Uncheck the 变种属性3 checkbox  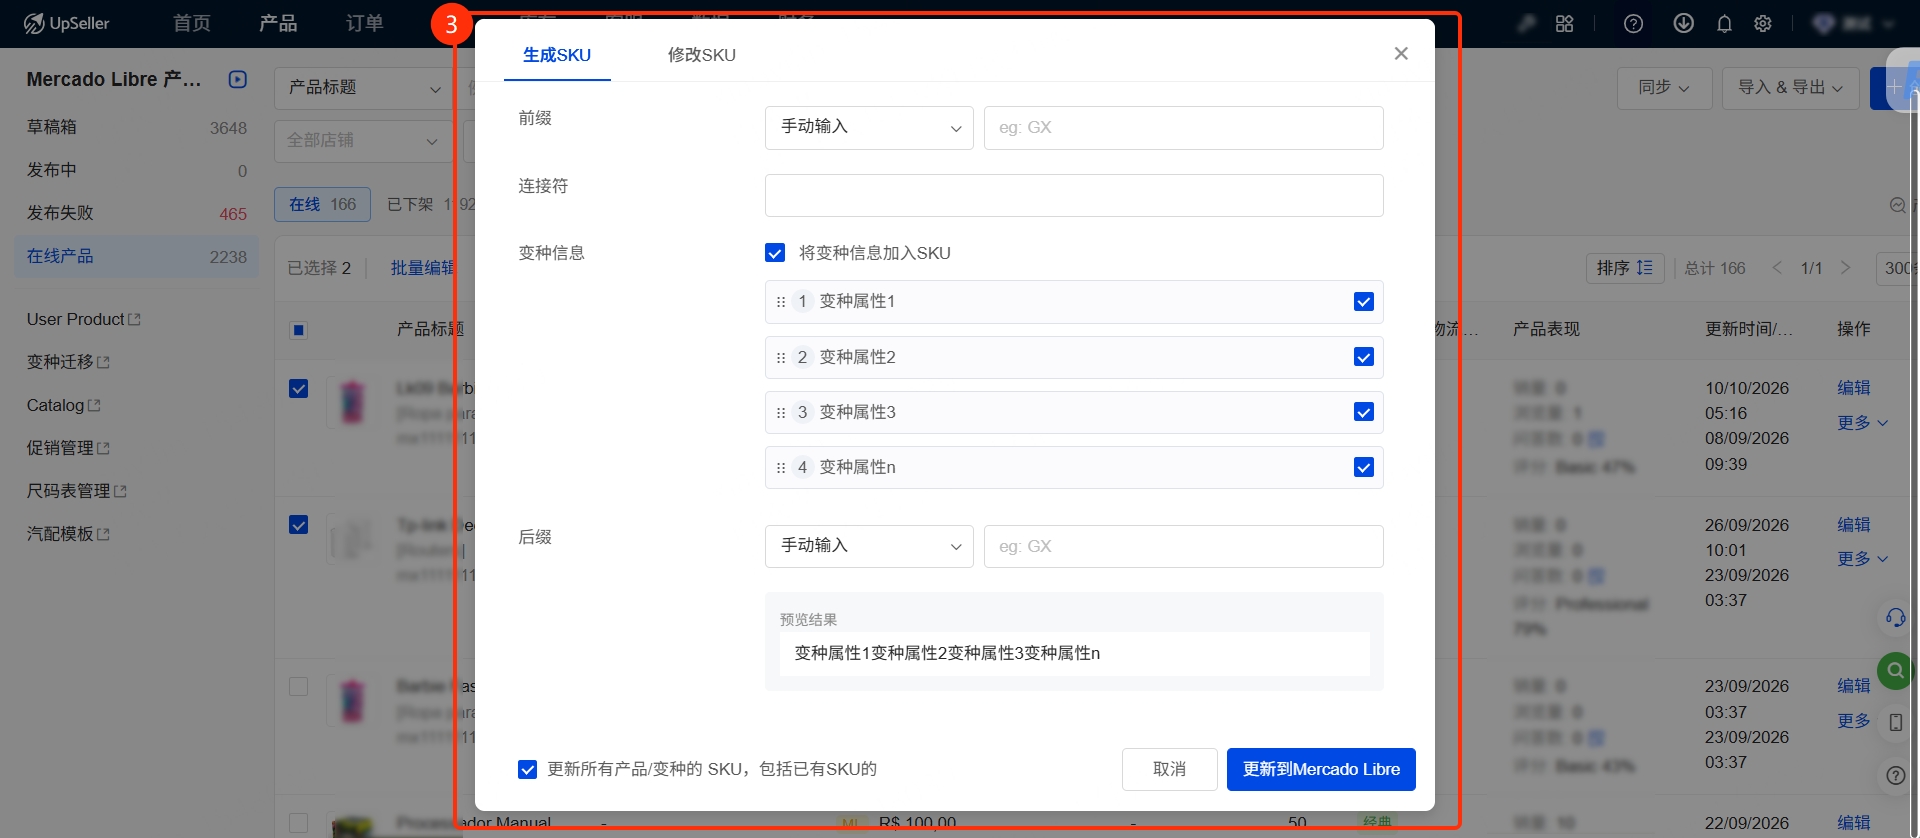pos(1363,412)
